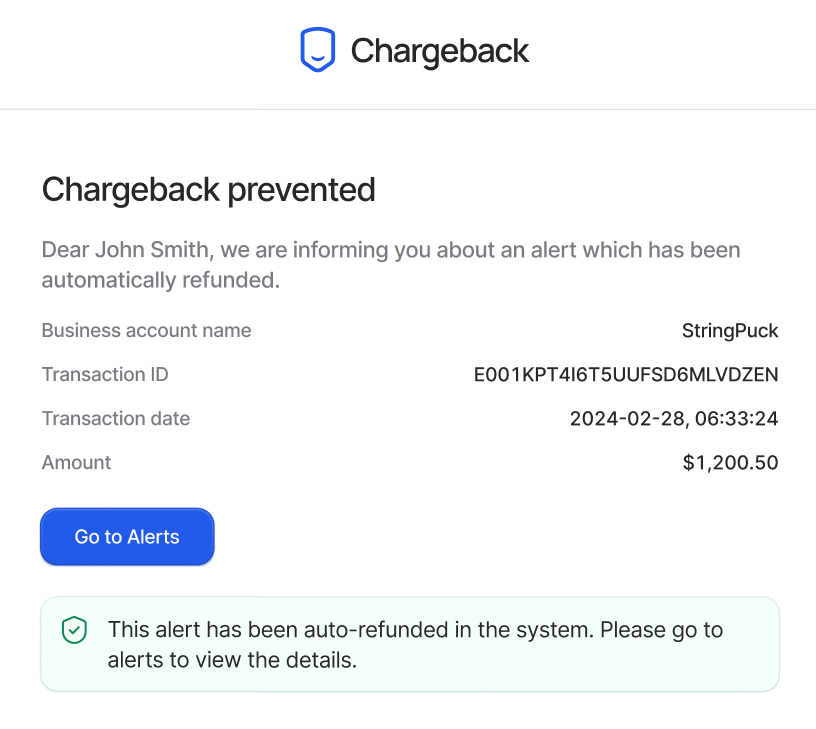This screenshot has width=816, height=729.
Task: Click the transaction date 2024-02-28 value
Action: (674, 418)
